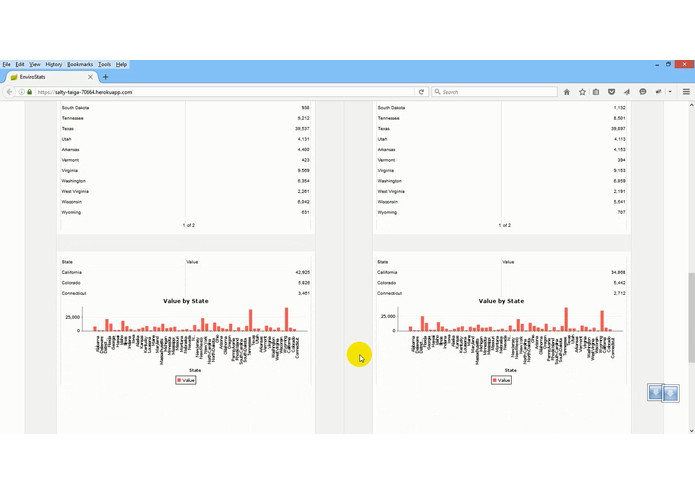Open the Edit menu
Viewport: 695px width, 494px height.
(x=20, y=64)
